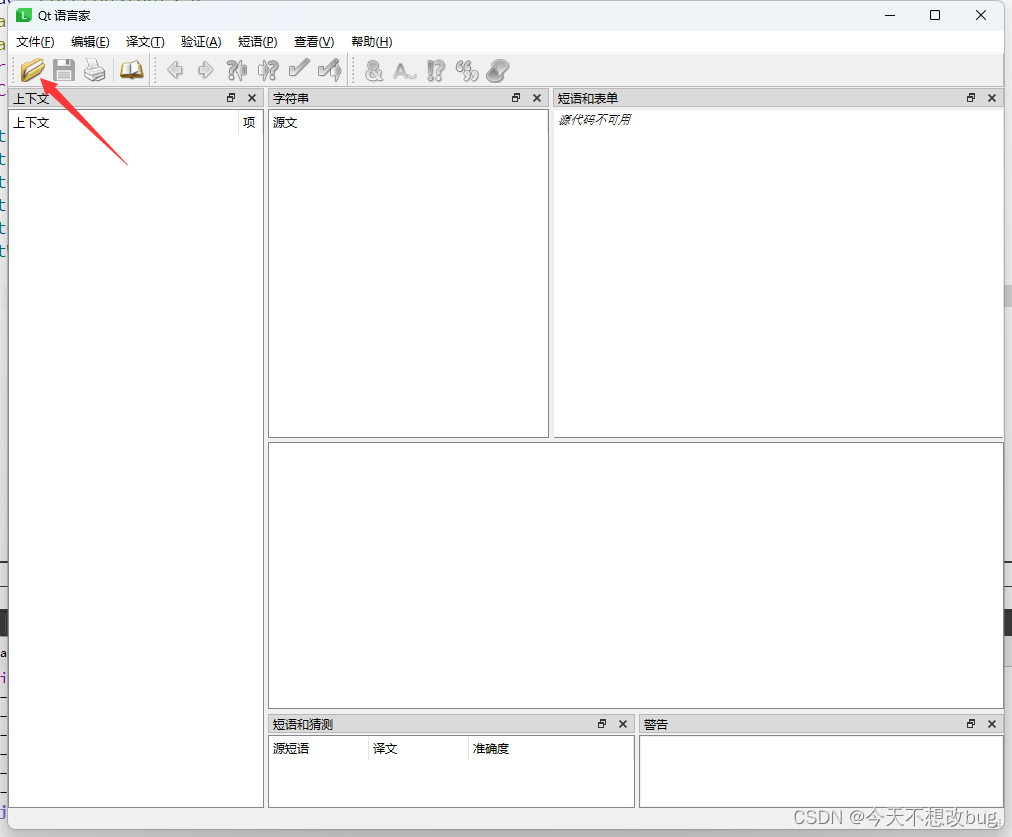The image size is (1012, 837).
Task: Minimize the Qt 语言家 window
Action: point(890,15)
